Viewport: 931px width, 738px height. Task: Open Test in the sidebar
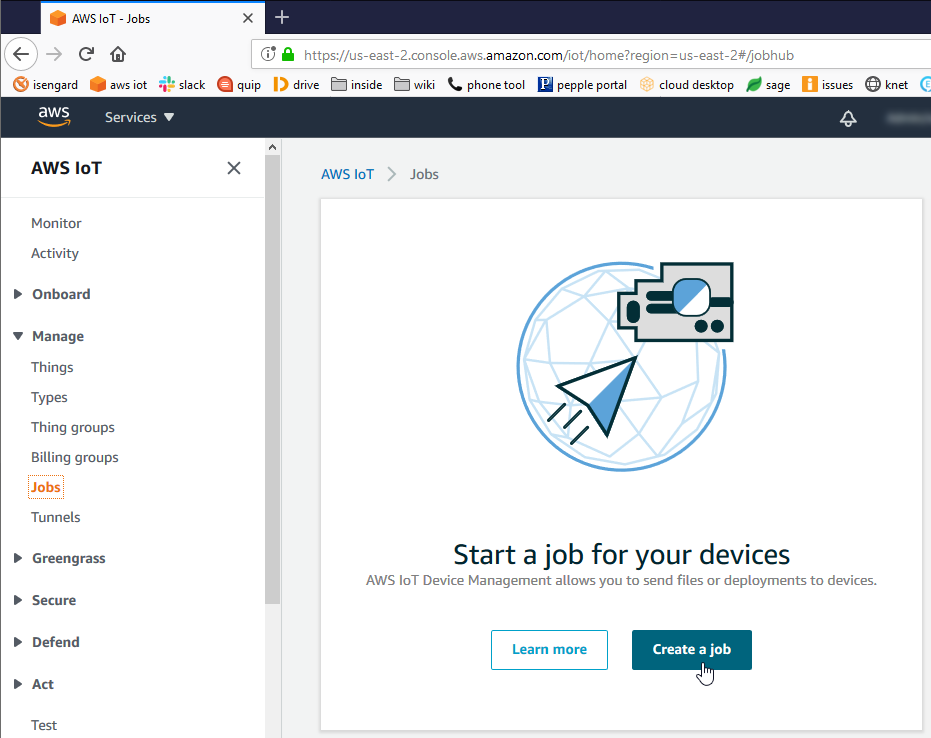click(44, 726)
